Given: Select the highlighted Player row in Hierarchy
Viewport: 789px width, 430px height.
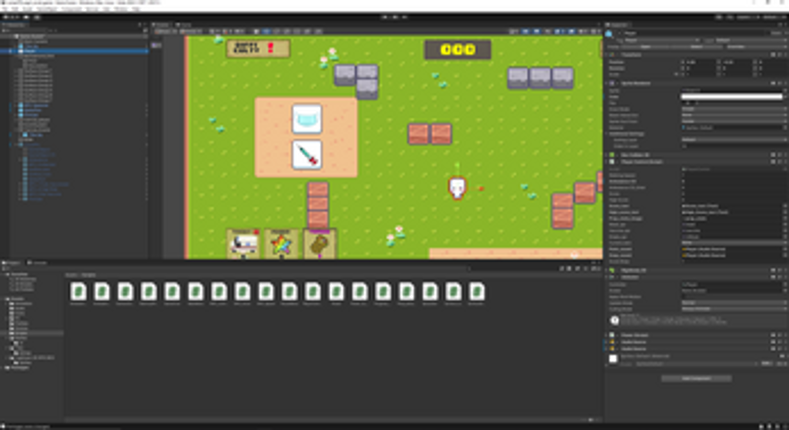Looking at the screenshot, I should click(x=75, y=51).
